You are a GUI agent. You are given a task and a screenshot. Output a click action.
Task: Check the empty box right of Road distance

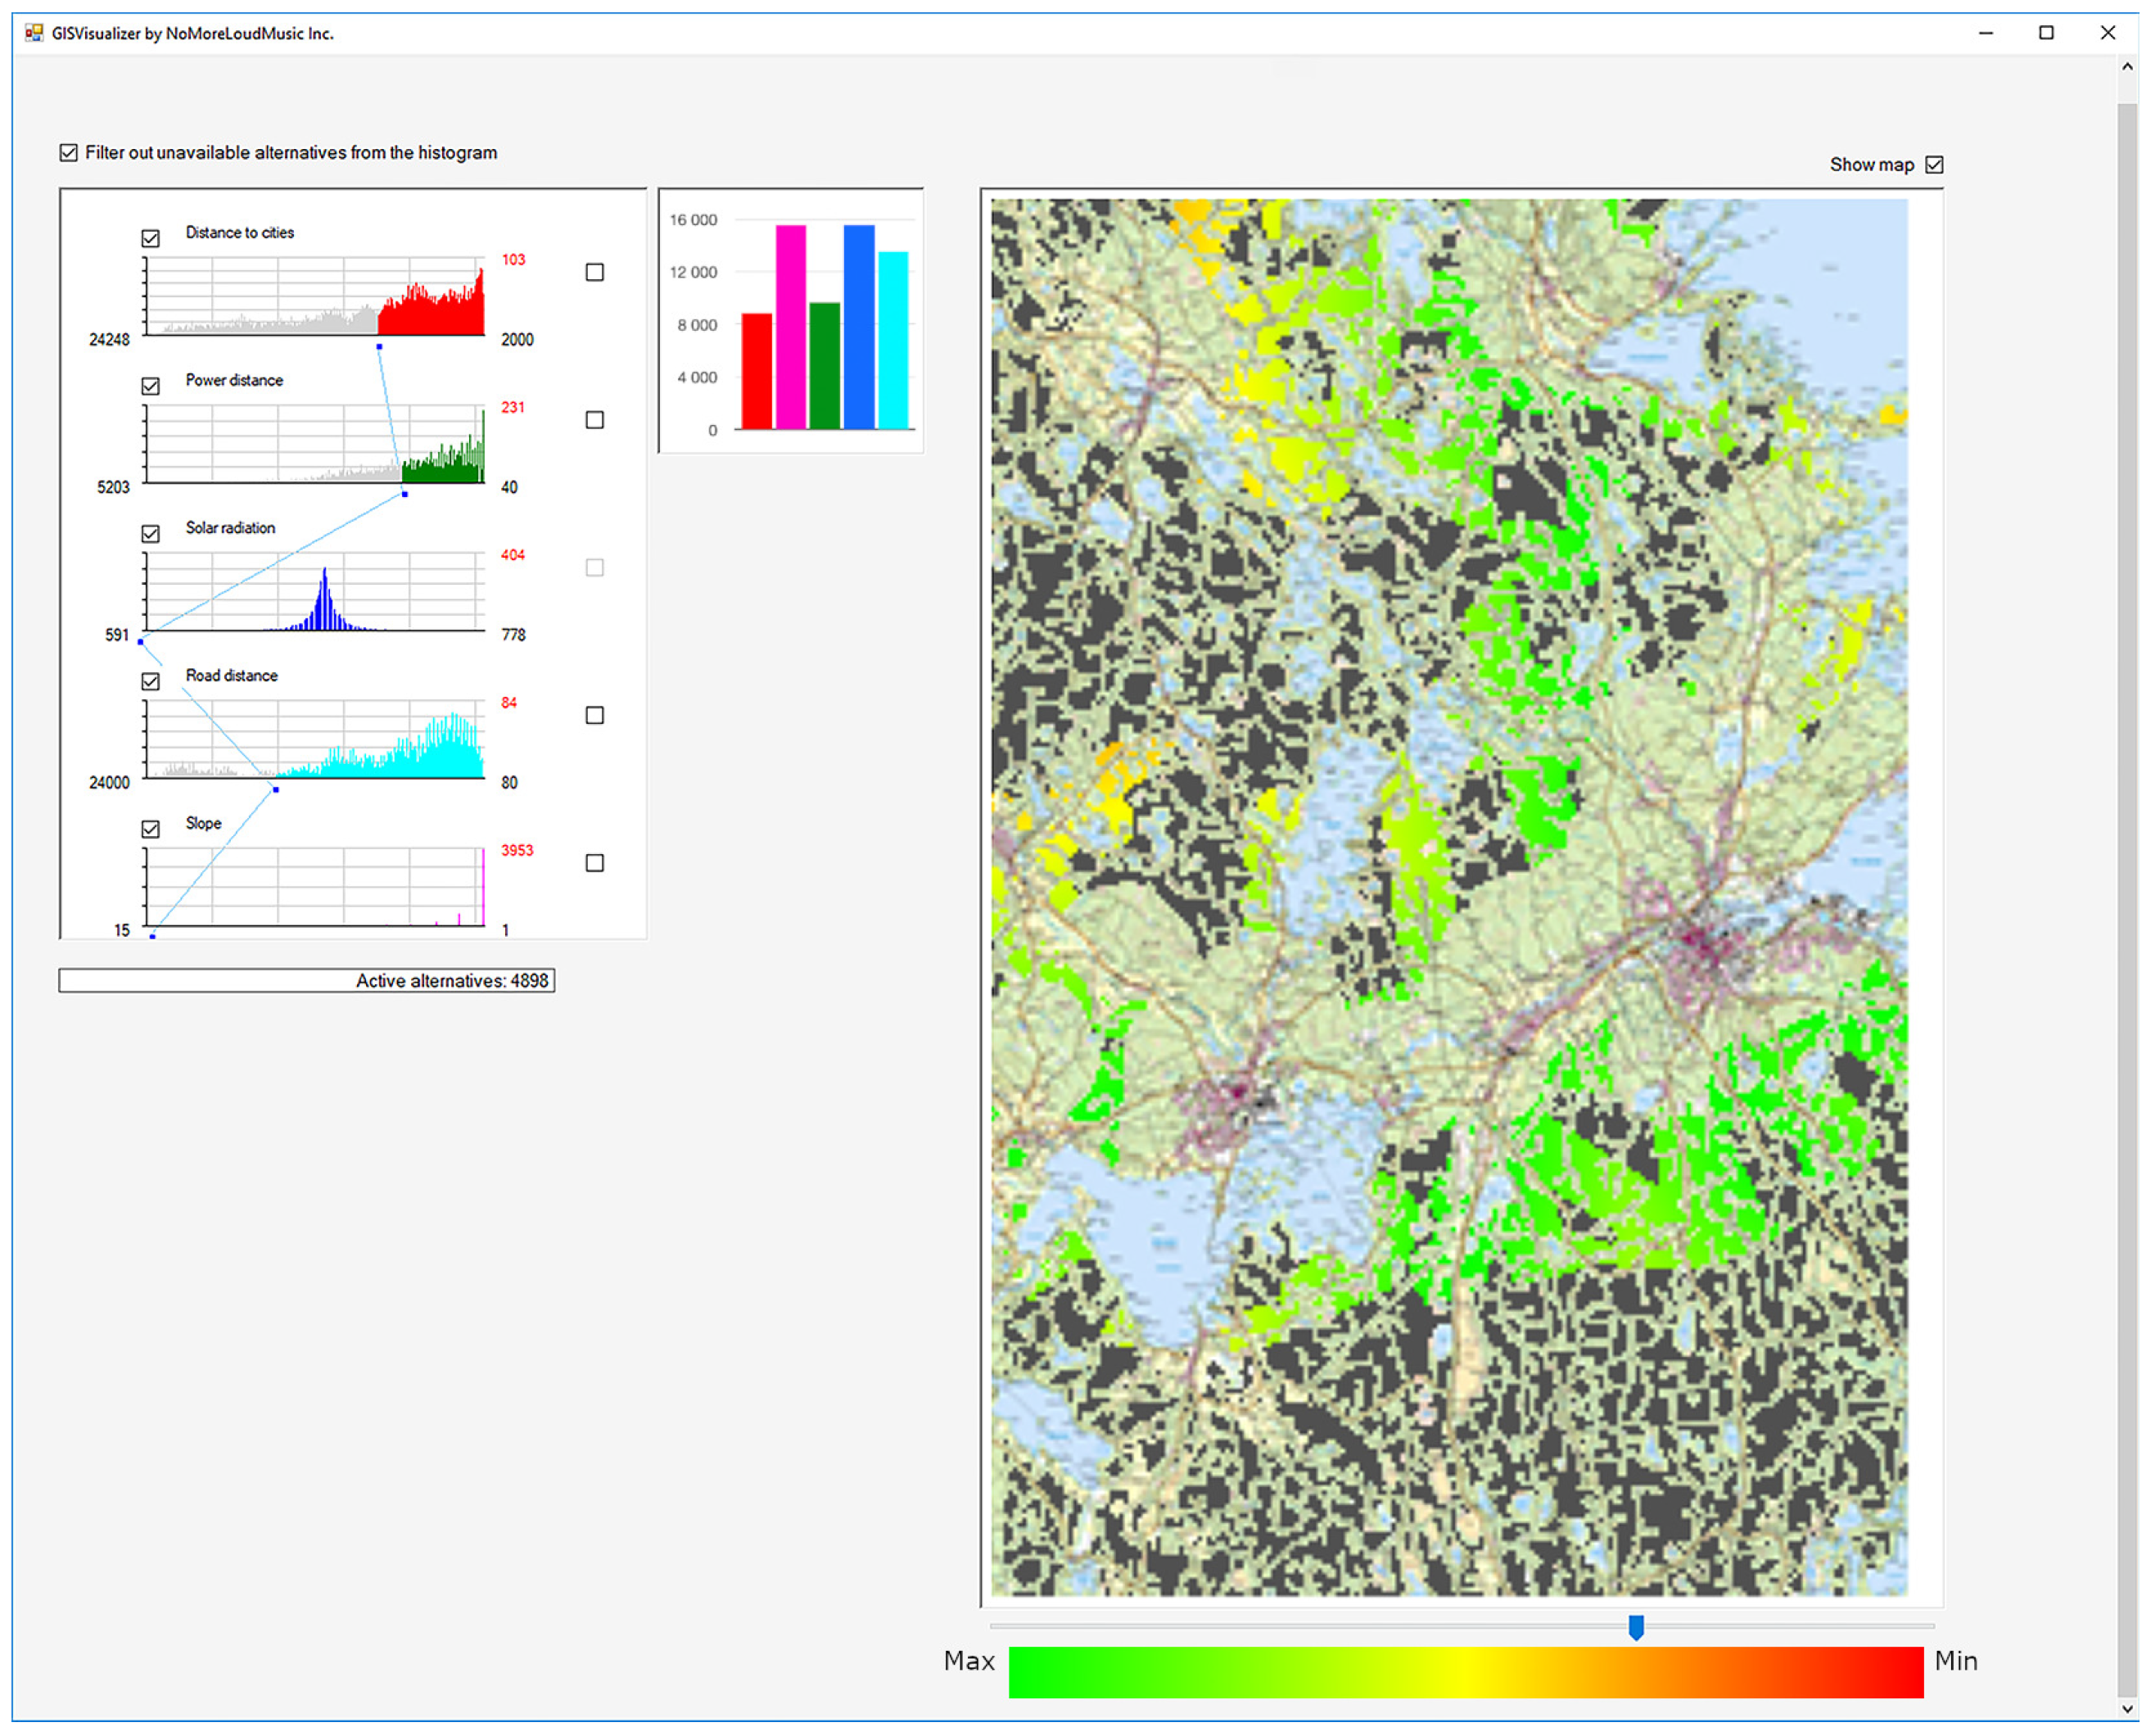595,716
